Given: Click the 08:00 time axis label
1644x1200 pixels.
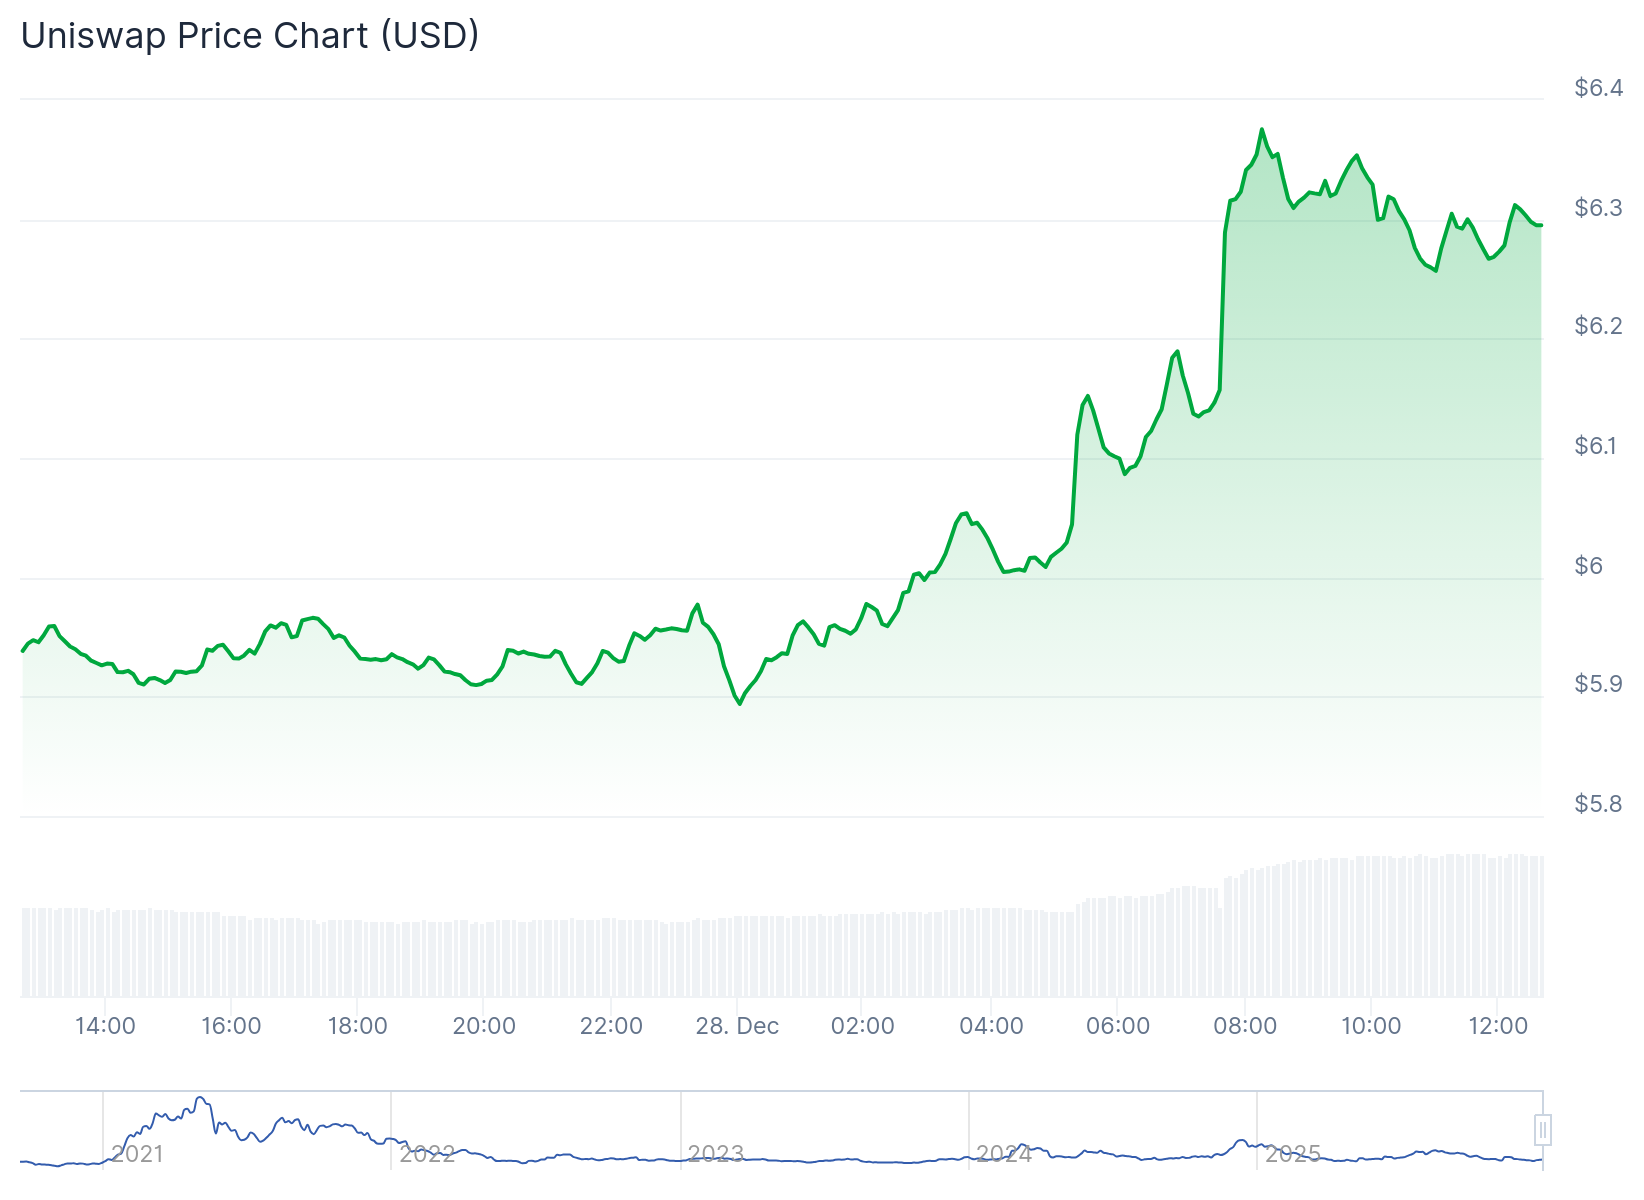Looking at the screenshot, I should [x=1245, y=1026].
